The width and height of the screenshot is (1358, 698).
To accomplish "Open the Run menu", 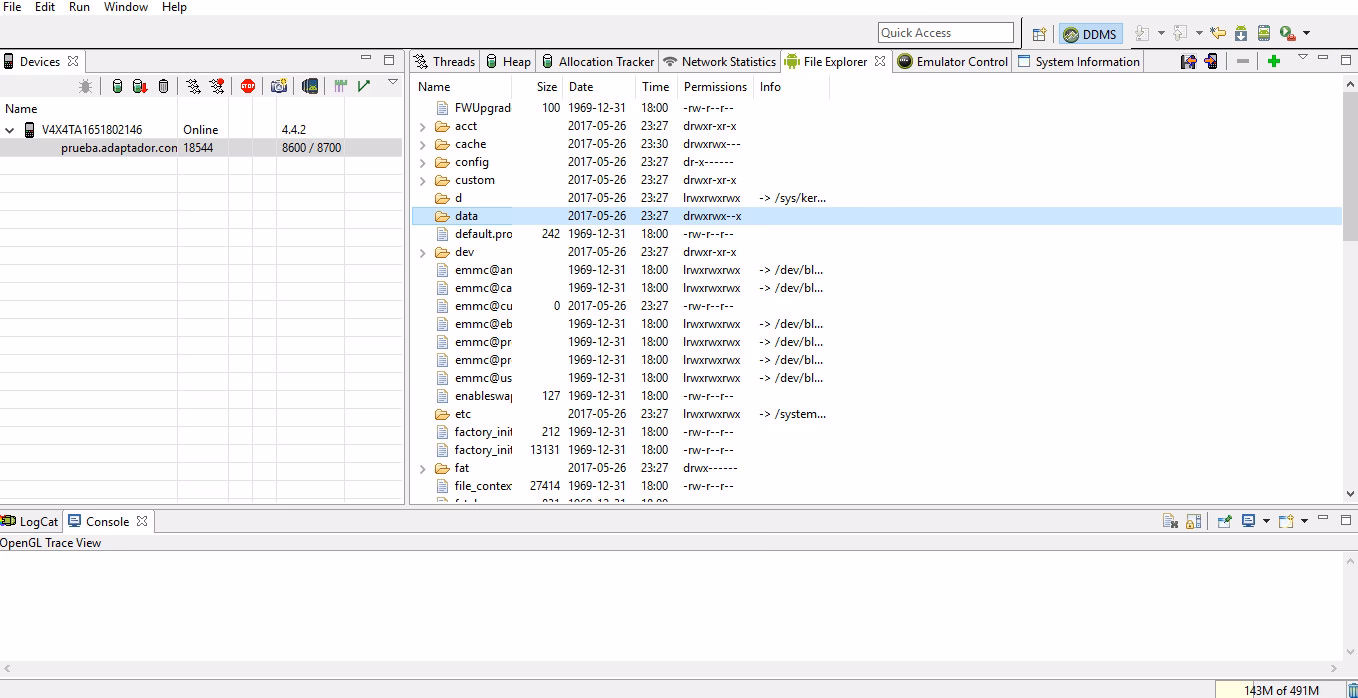I will point(79,7).
